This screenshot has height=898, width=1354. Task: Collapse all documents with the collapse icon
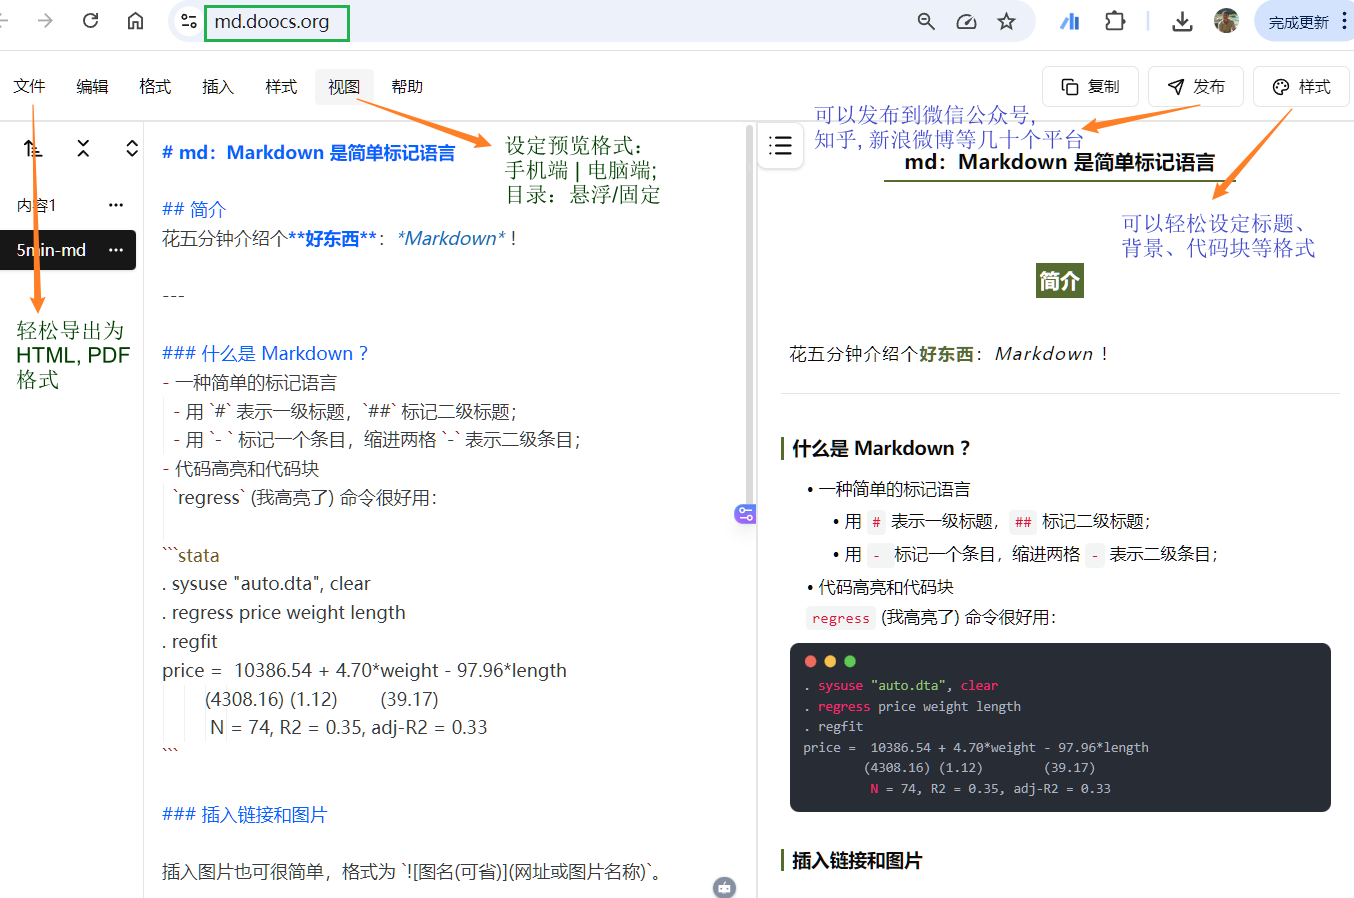[83, 147]
